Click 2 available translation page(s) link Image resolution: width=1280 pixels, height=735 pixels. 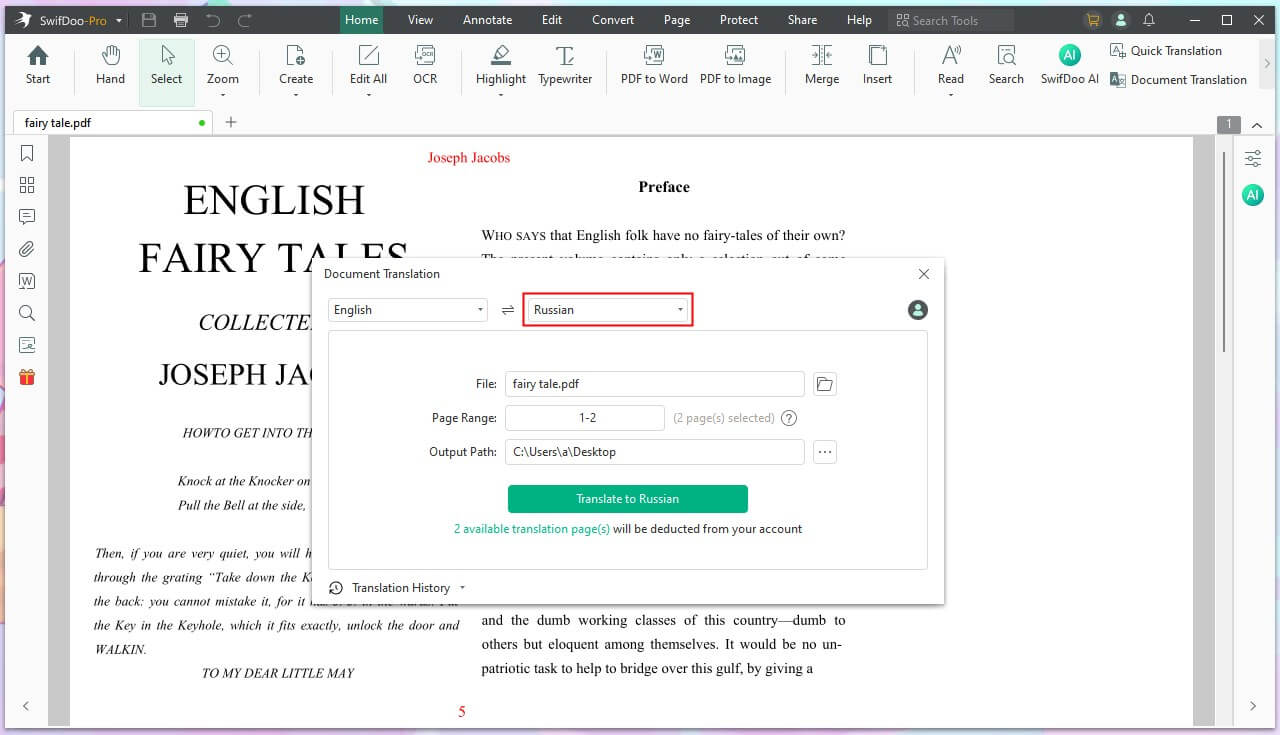(532, 529)
